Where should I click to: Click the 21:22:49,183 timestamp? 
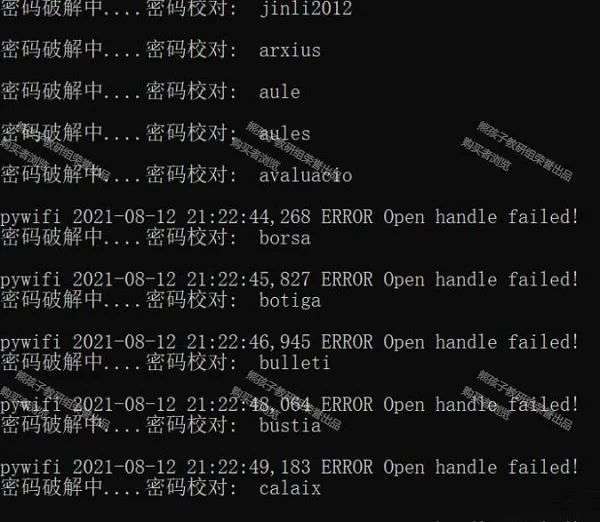248,467
